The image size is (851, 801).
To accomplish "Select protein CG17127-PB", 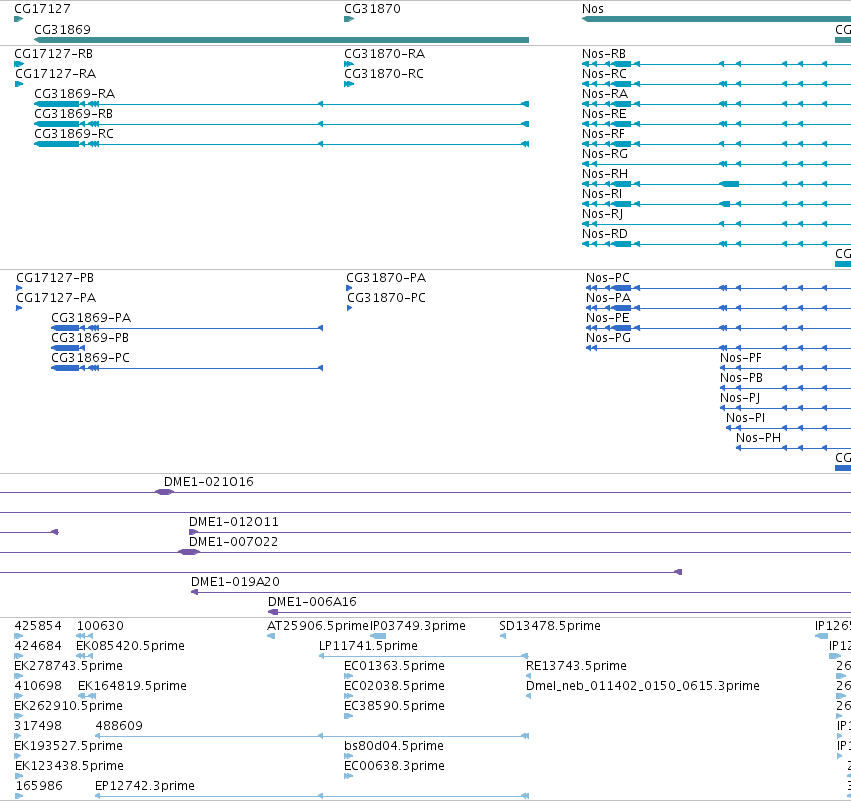I will pos(55,278).
